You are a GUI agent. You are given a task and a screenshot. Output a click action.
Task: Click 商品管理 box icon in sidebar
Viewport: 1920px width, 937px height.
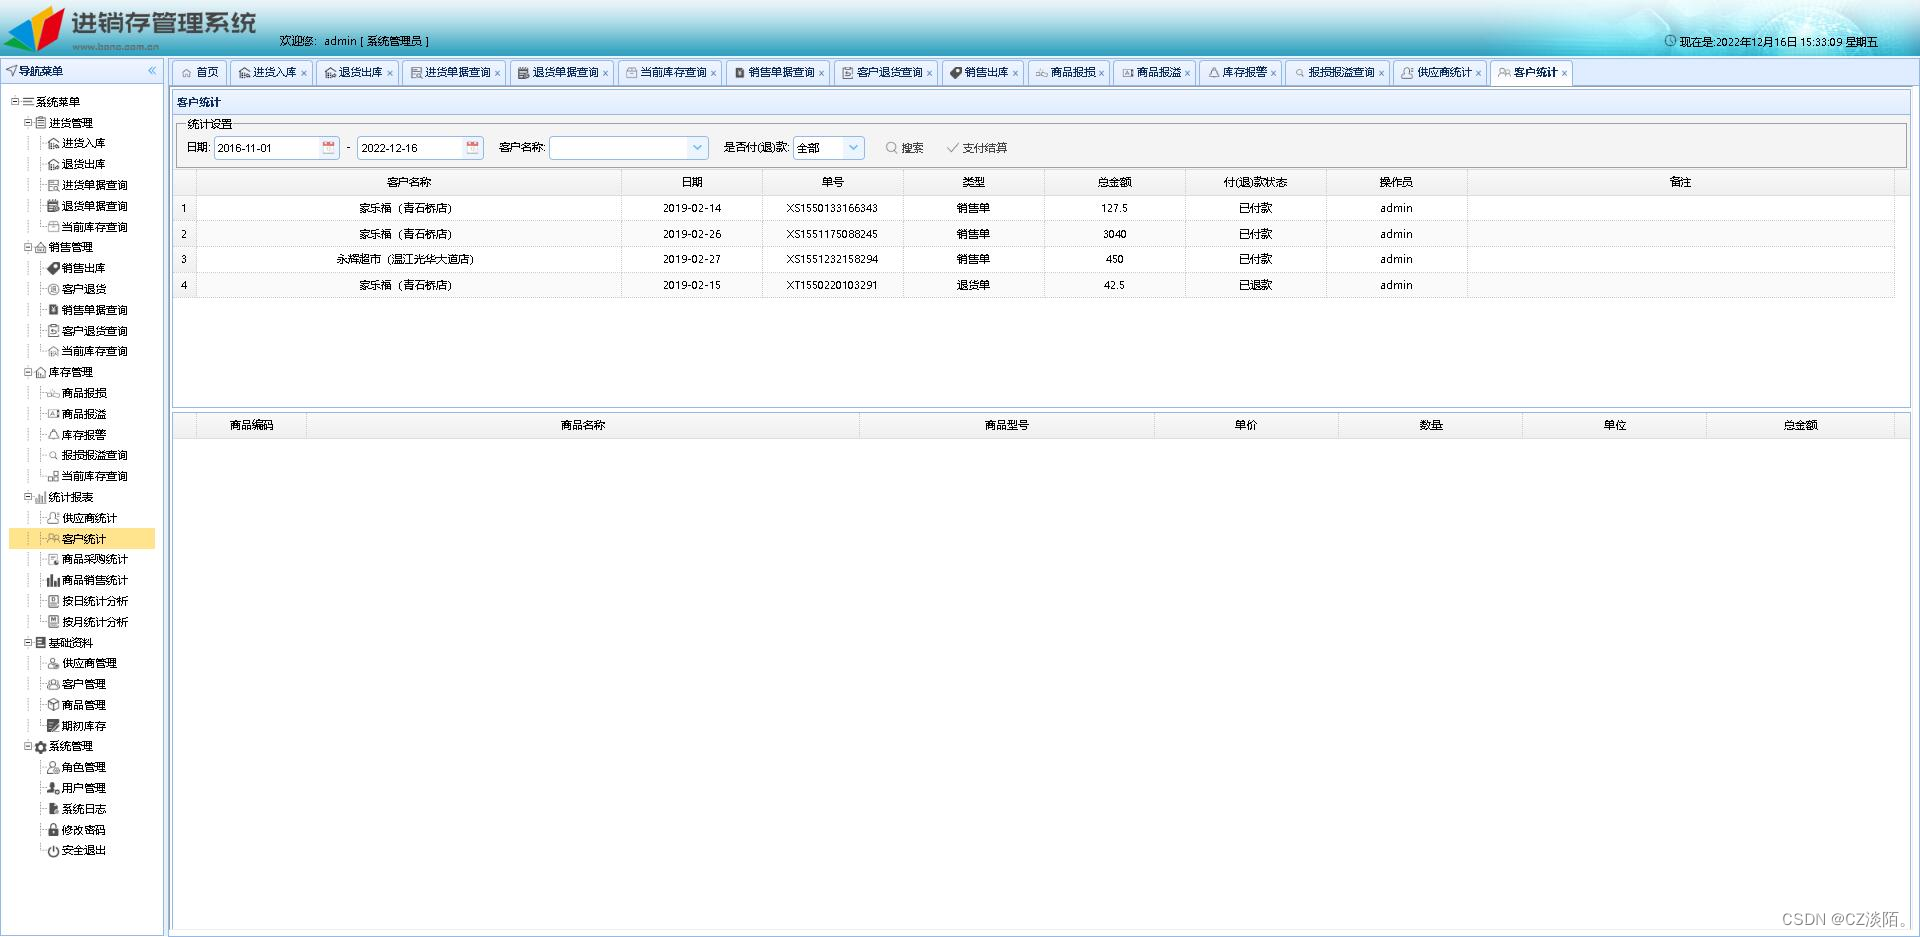54,705
